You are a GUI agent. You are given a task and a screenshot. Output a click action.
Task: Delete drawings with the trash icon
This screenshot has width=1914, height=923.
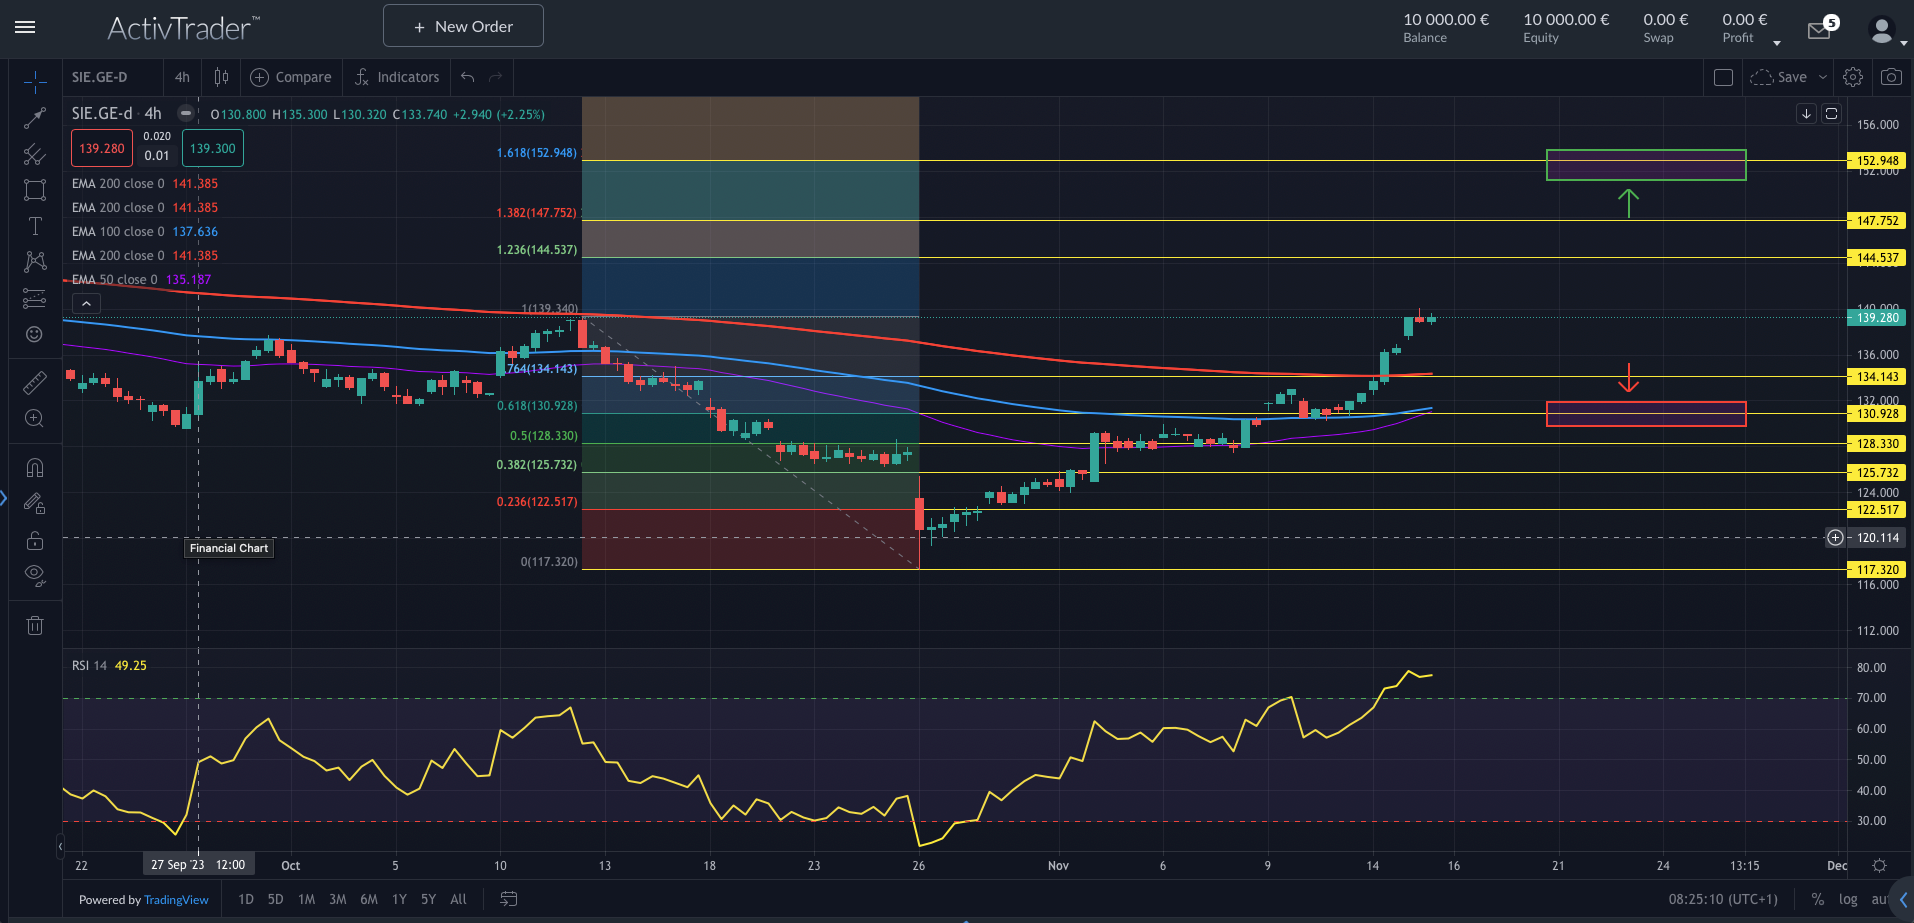(x=35, y=626)
